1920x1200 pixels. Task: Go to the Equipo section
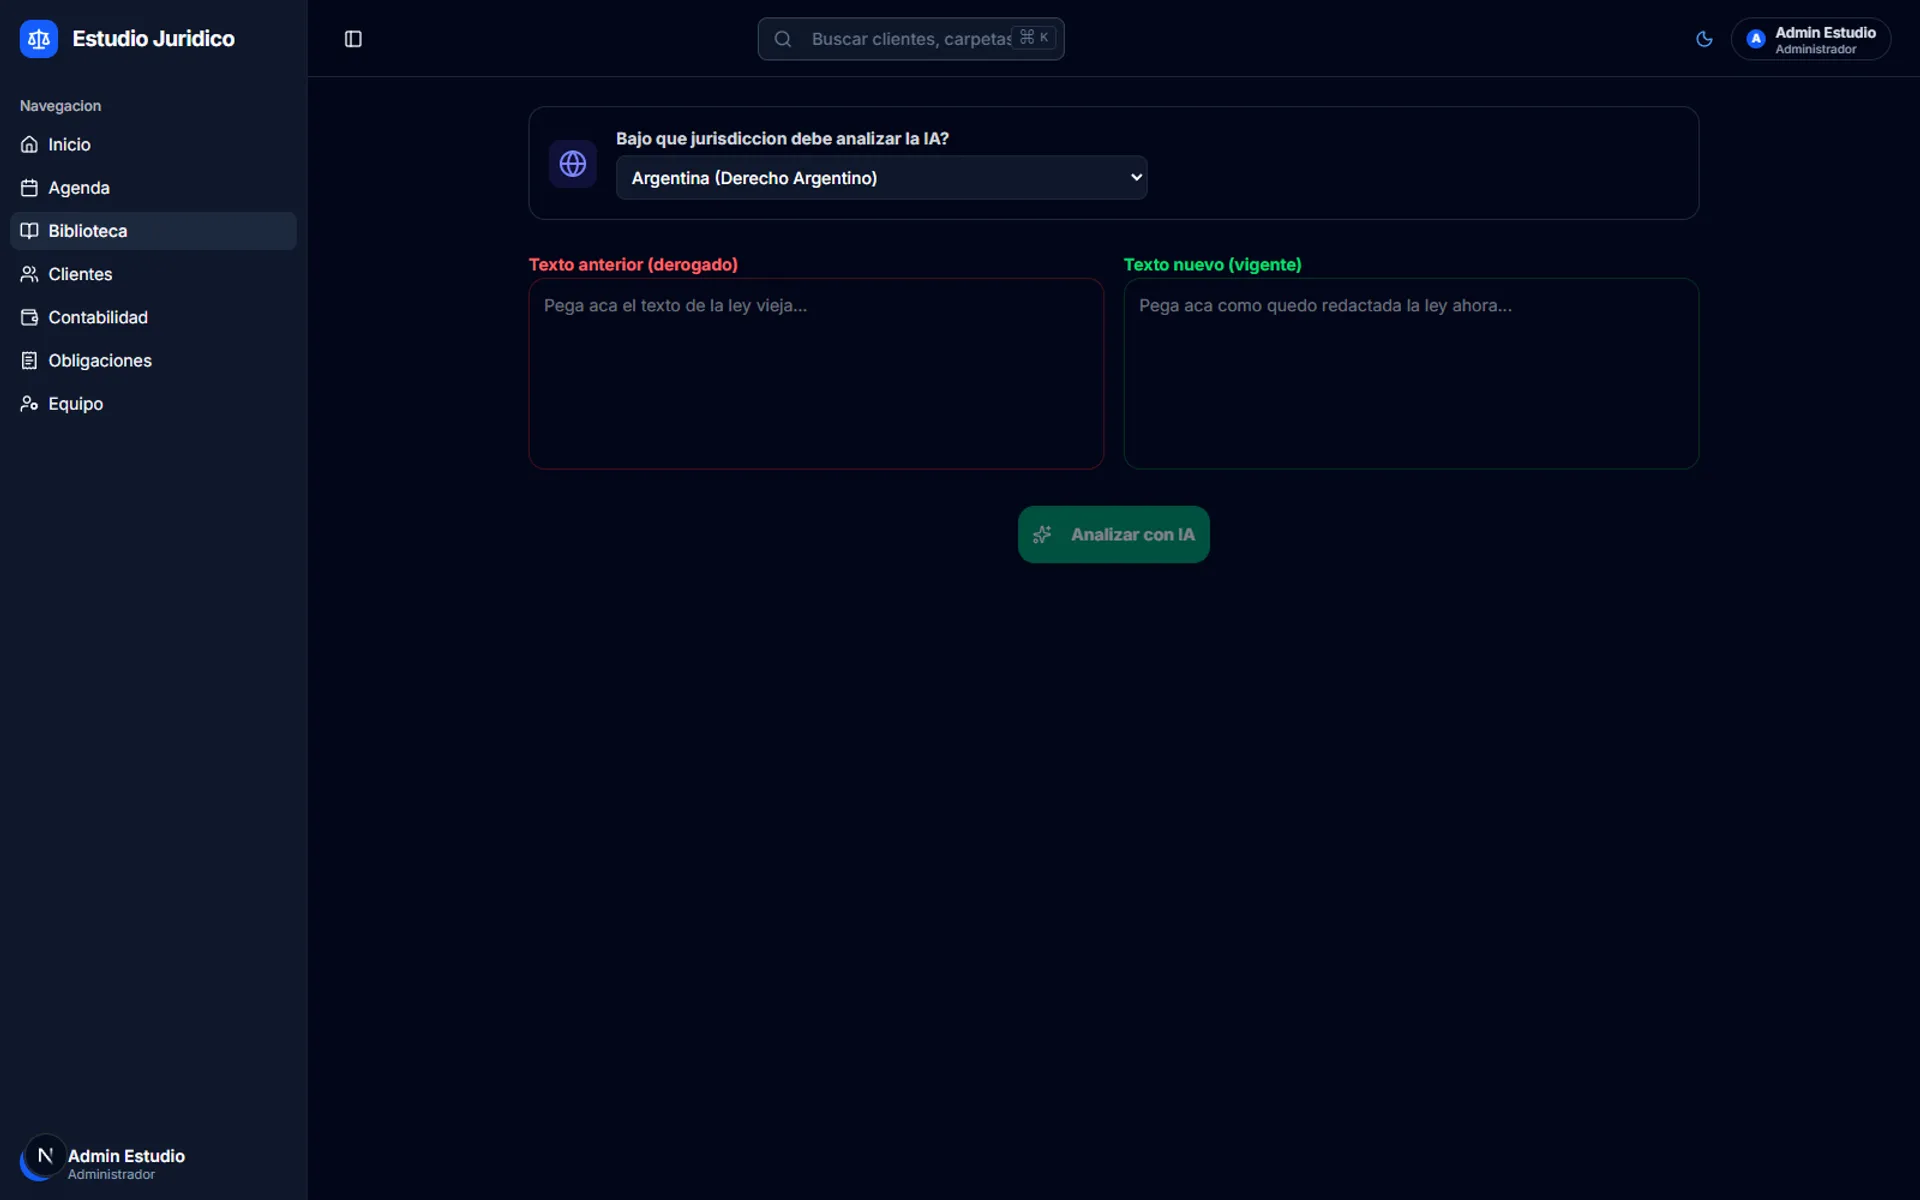click(153, 403)
